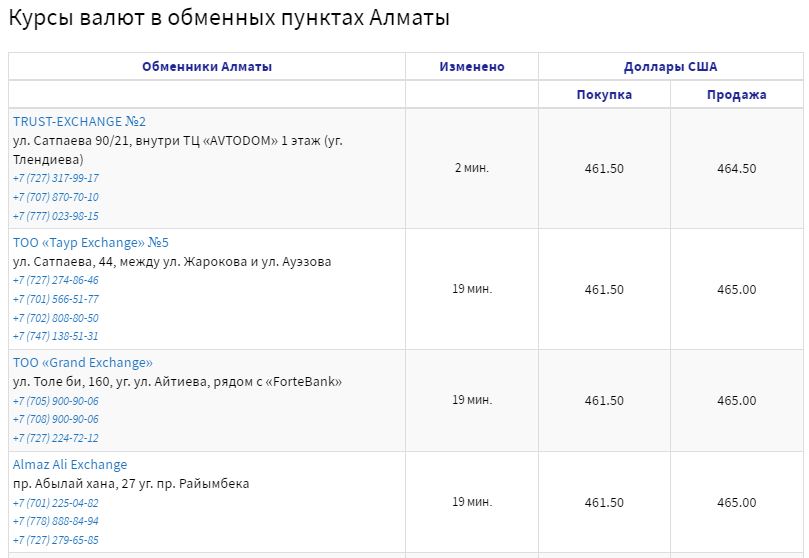
Task: Click the Изменено column header
Action: 472,67
